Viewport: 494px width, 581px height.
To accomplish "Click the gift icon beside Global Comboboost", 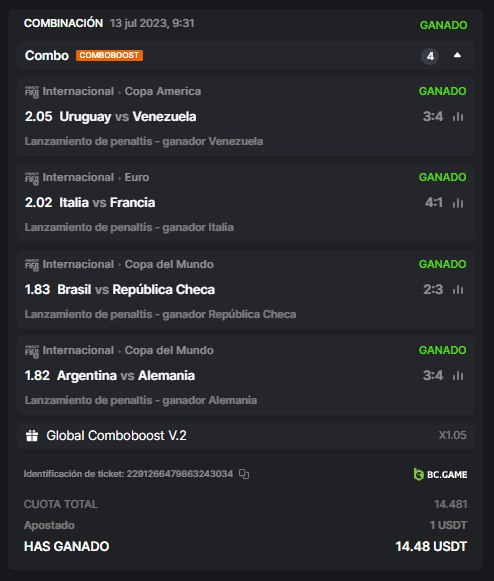I will click(x=32, y=435).
